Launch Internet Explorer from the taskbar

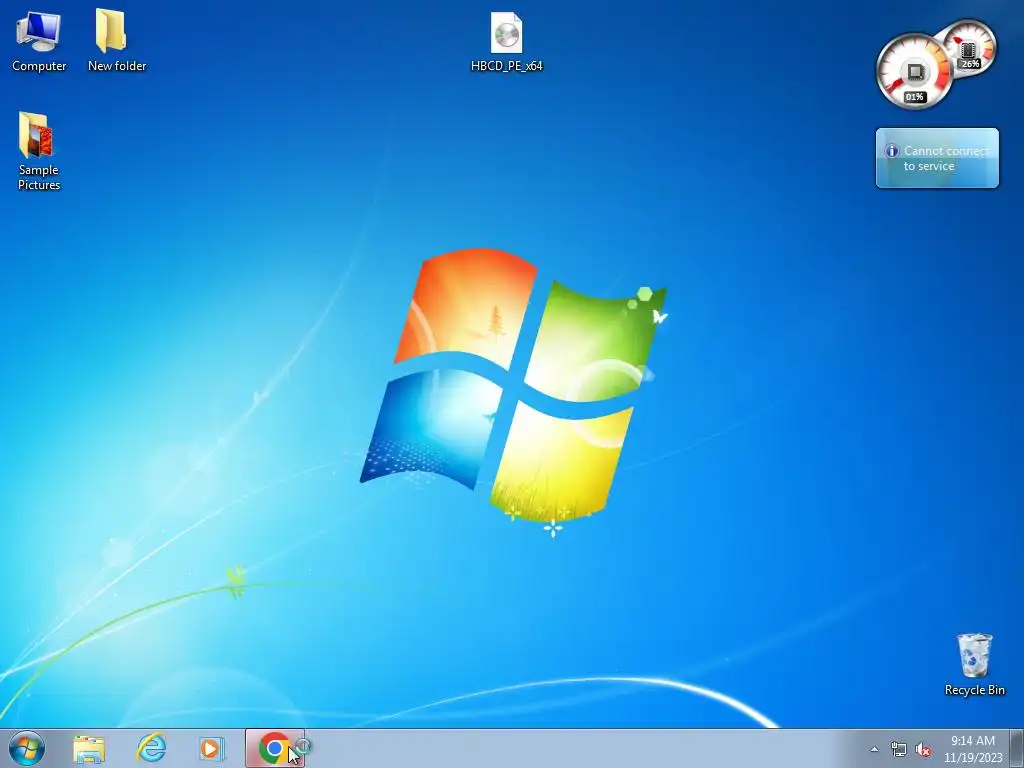coord(151,748)
